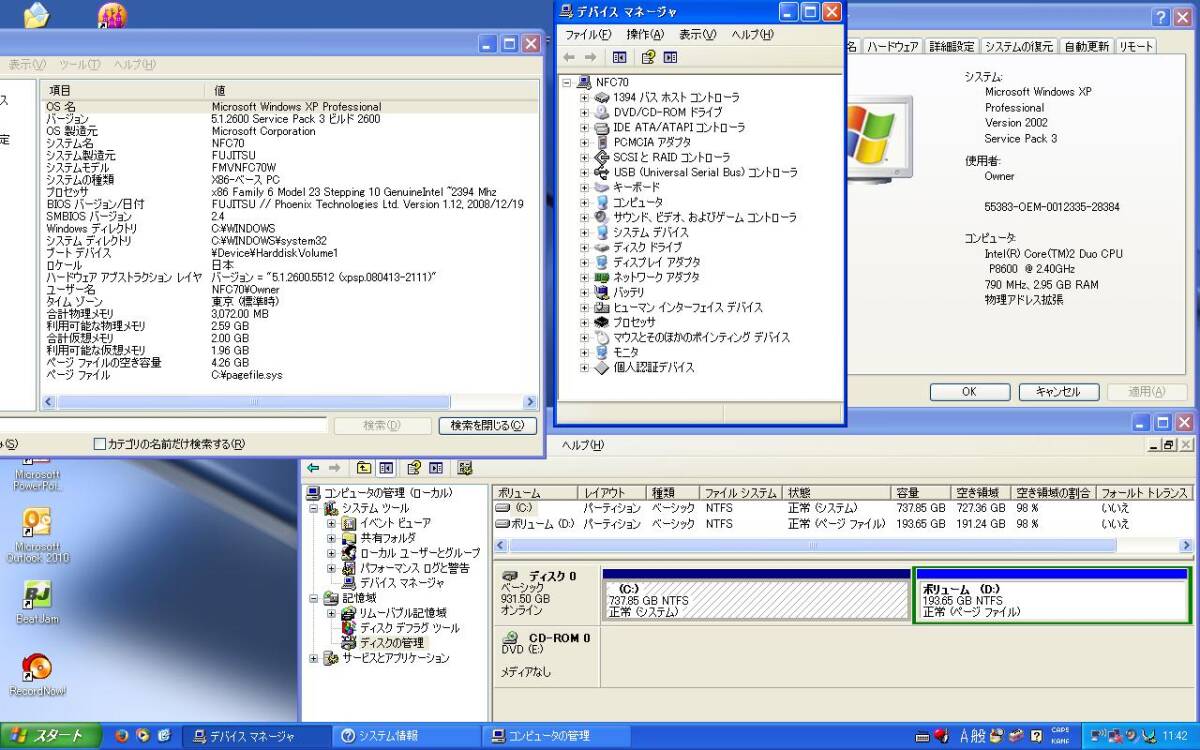The width and height of the screenshot is (1200, 750).
Task: Toggle カテゴリの名前だけ検索する checkbox
Action: (x=99, y=444)
